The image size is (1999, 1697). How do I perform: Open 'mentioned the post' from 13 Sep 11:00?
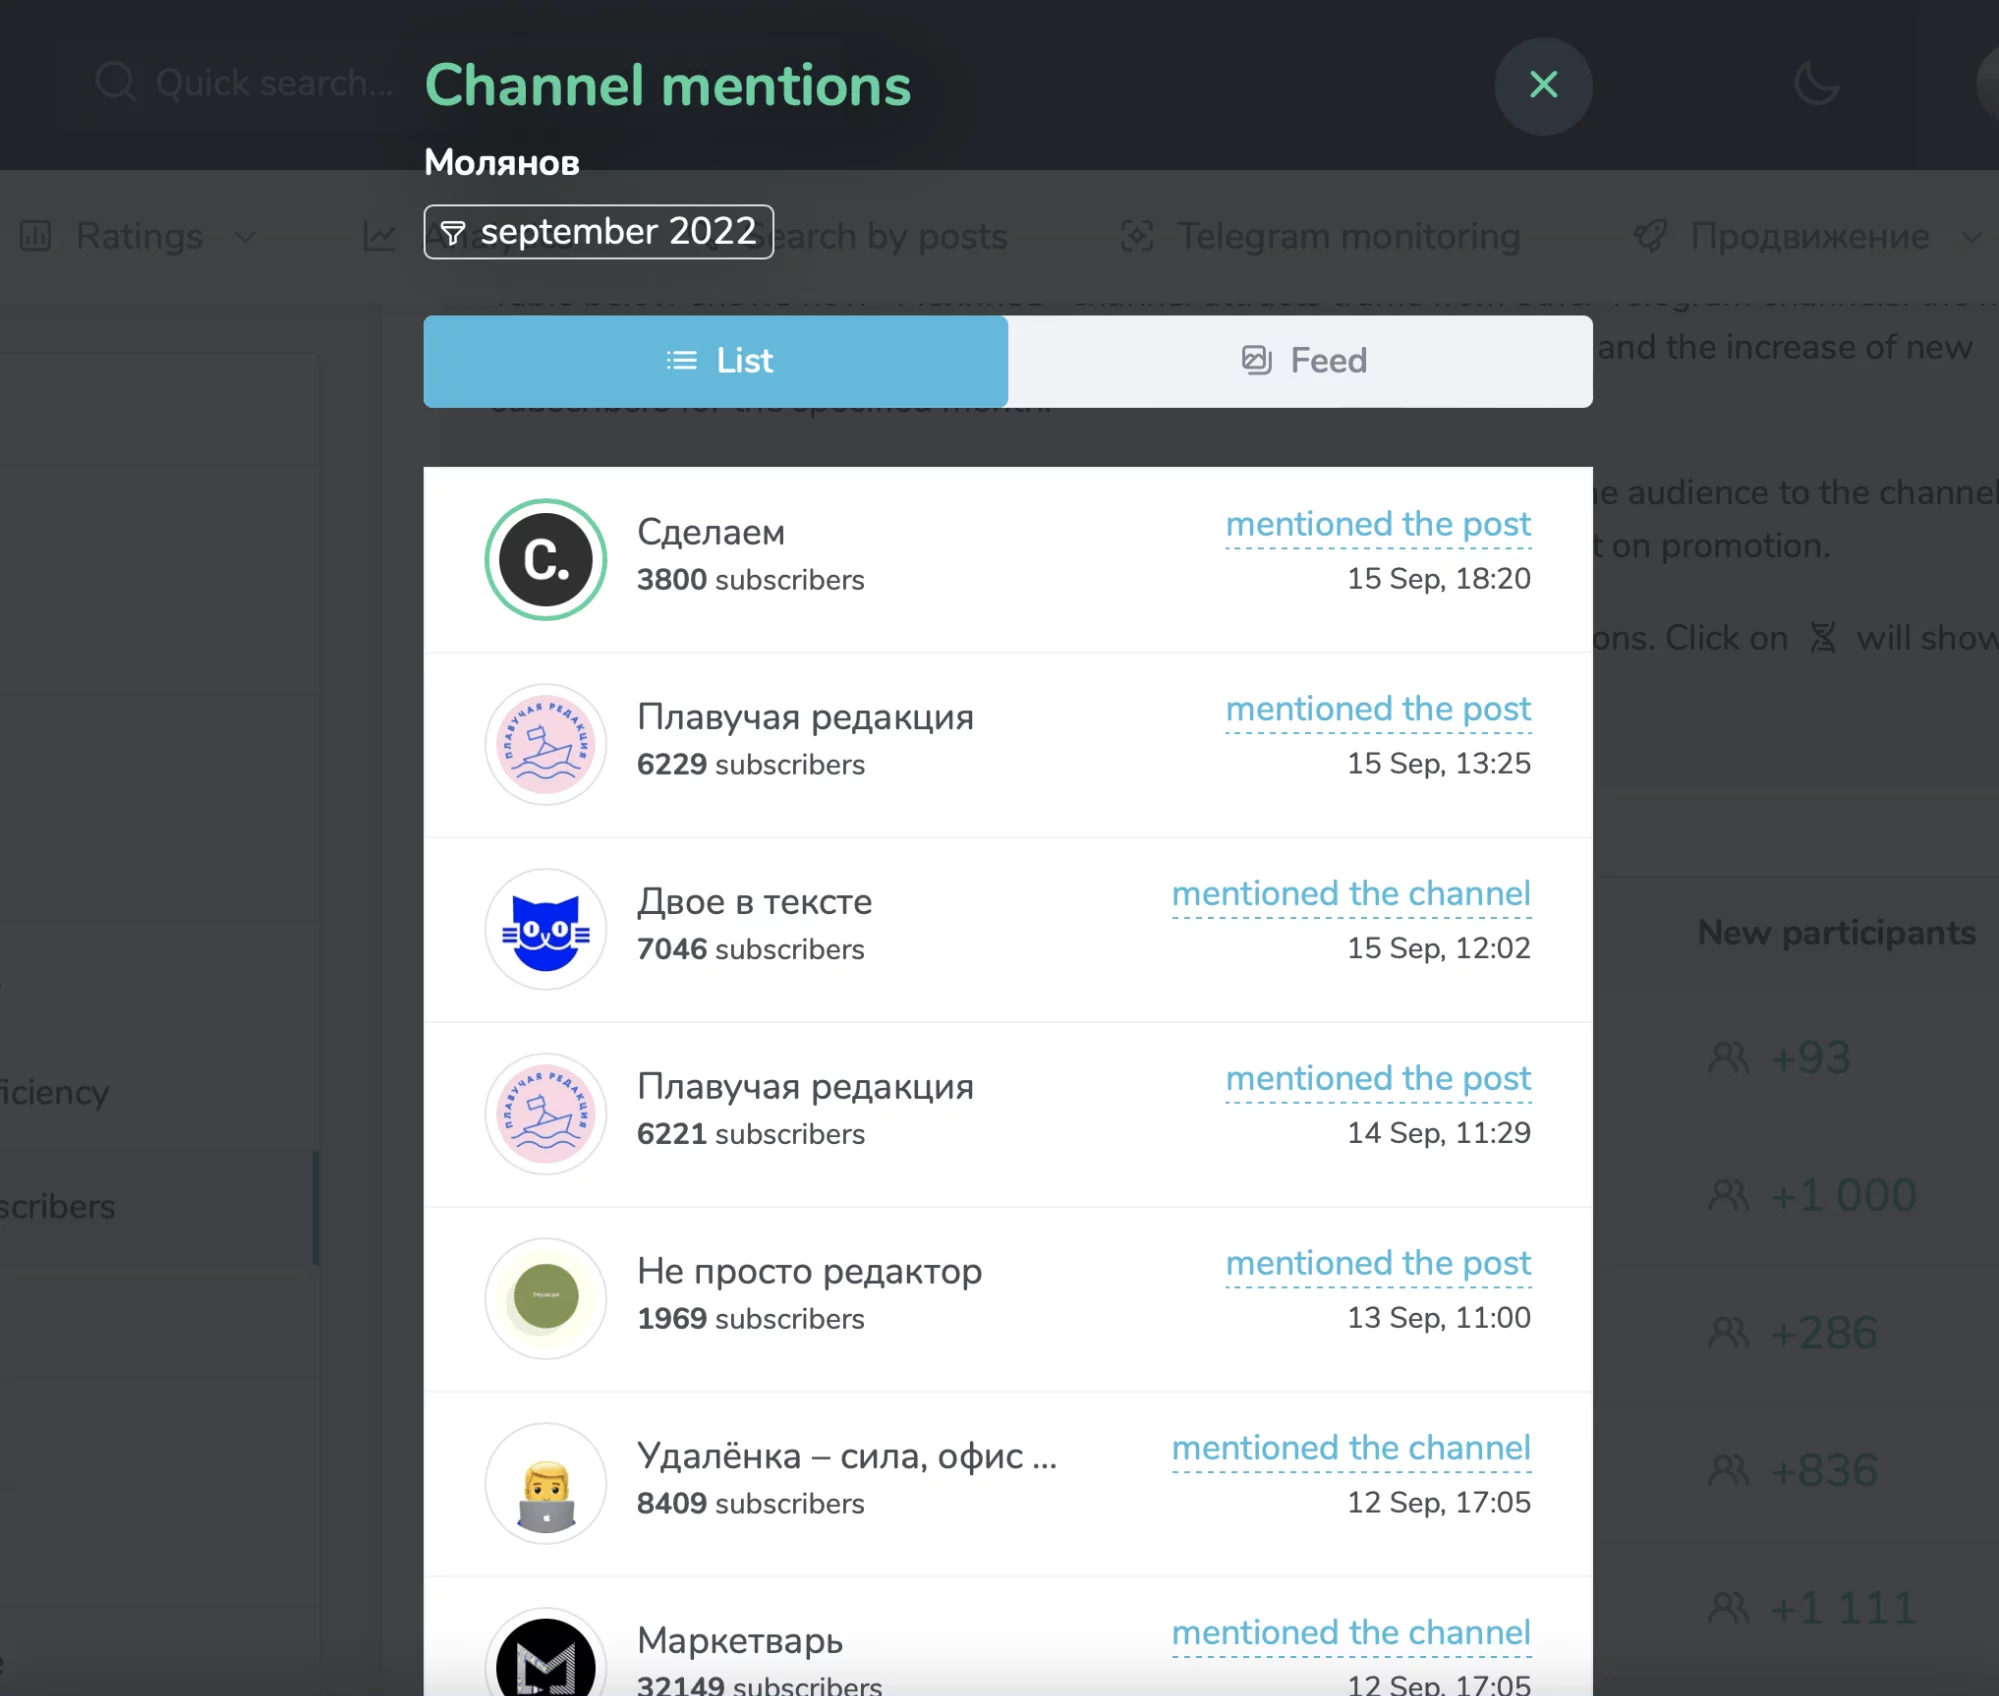pos(1378,1264)
